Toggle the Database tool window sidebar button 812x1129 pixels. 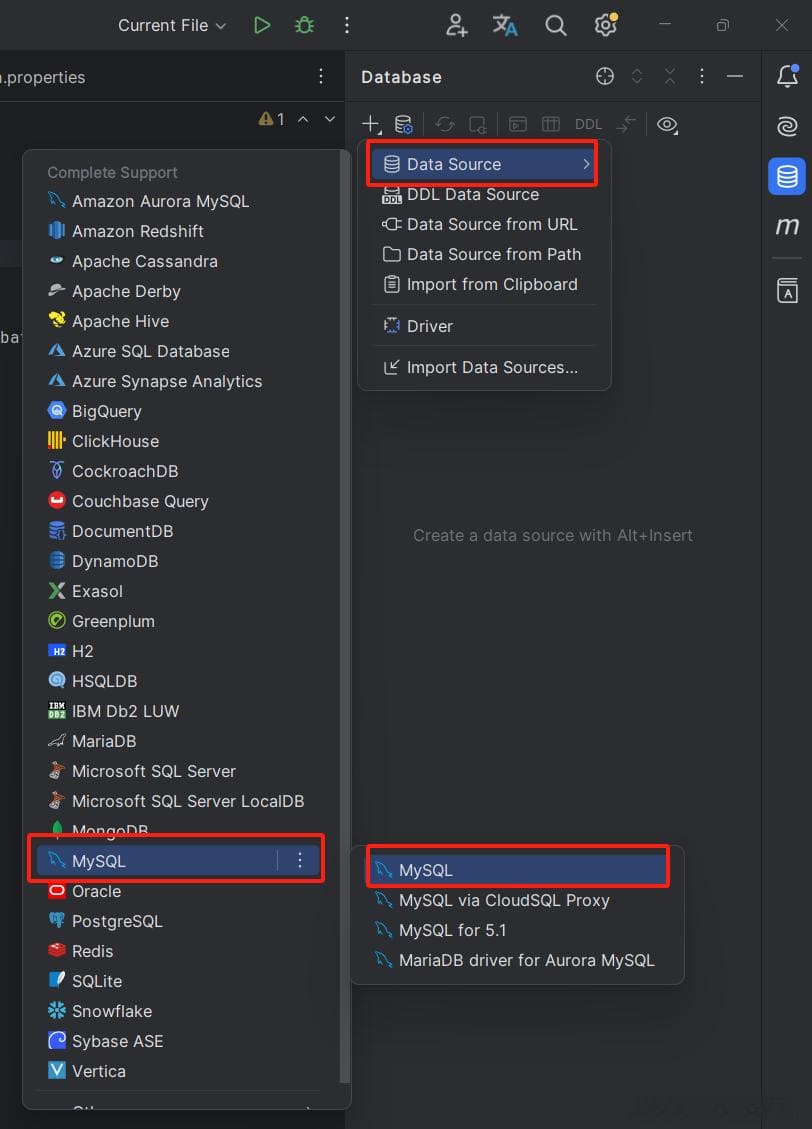pos(787,176)
